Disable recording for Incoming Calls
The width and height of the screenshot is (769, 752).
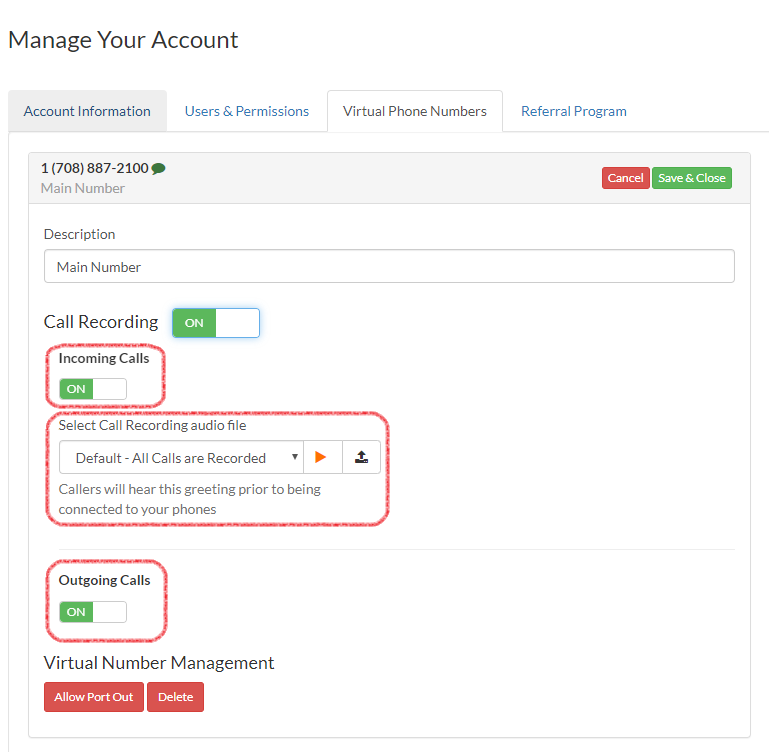pyautogui.click(x=92, y=389)
